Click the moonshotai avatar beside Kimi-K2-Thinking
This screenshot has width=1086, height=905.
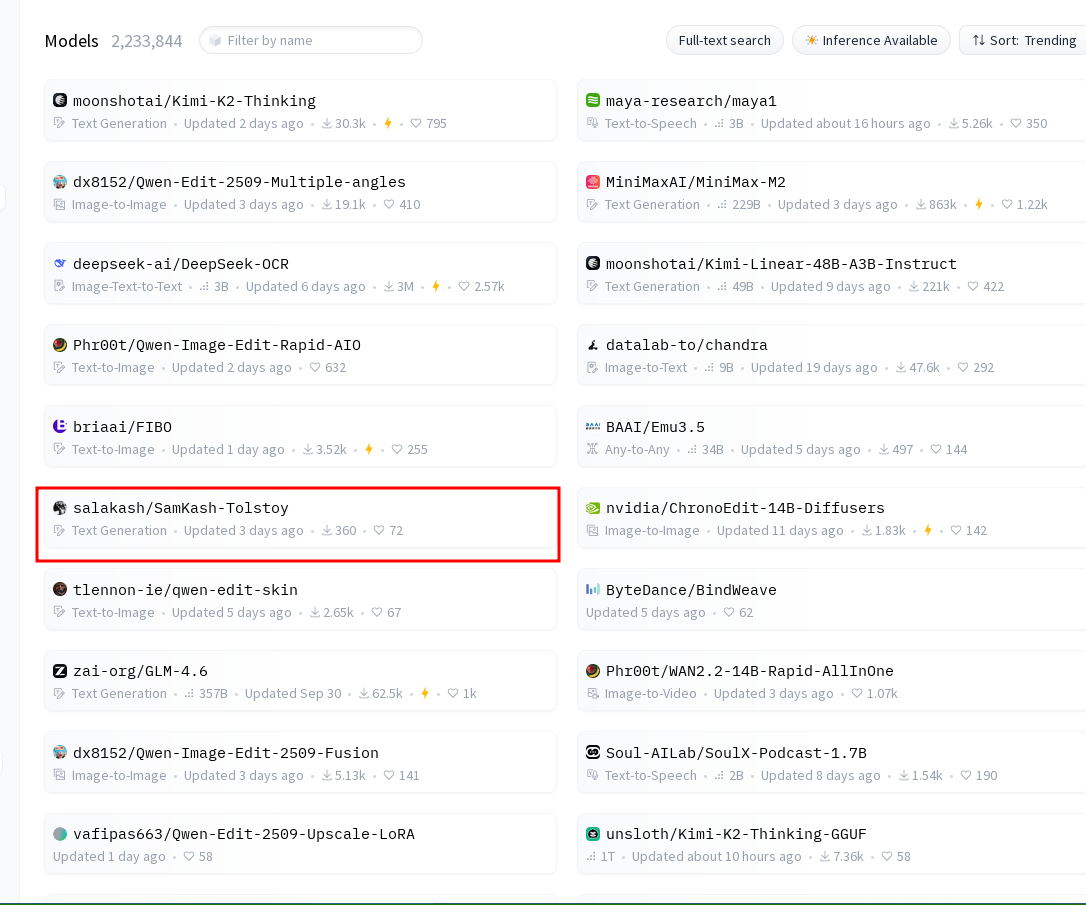[60, 100]
